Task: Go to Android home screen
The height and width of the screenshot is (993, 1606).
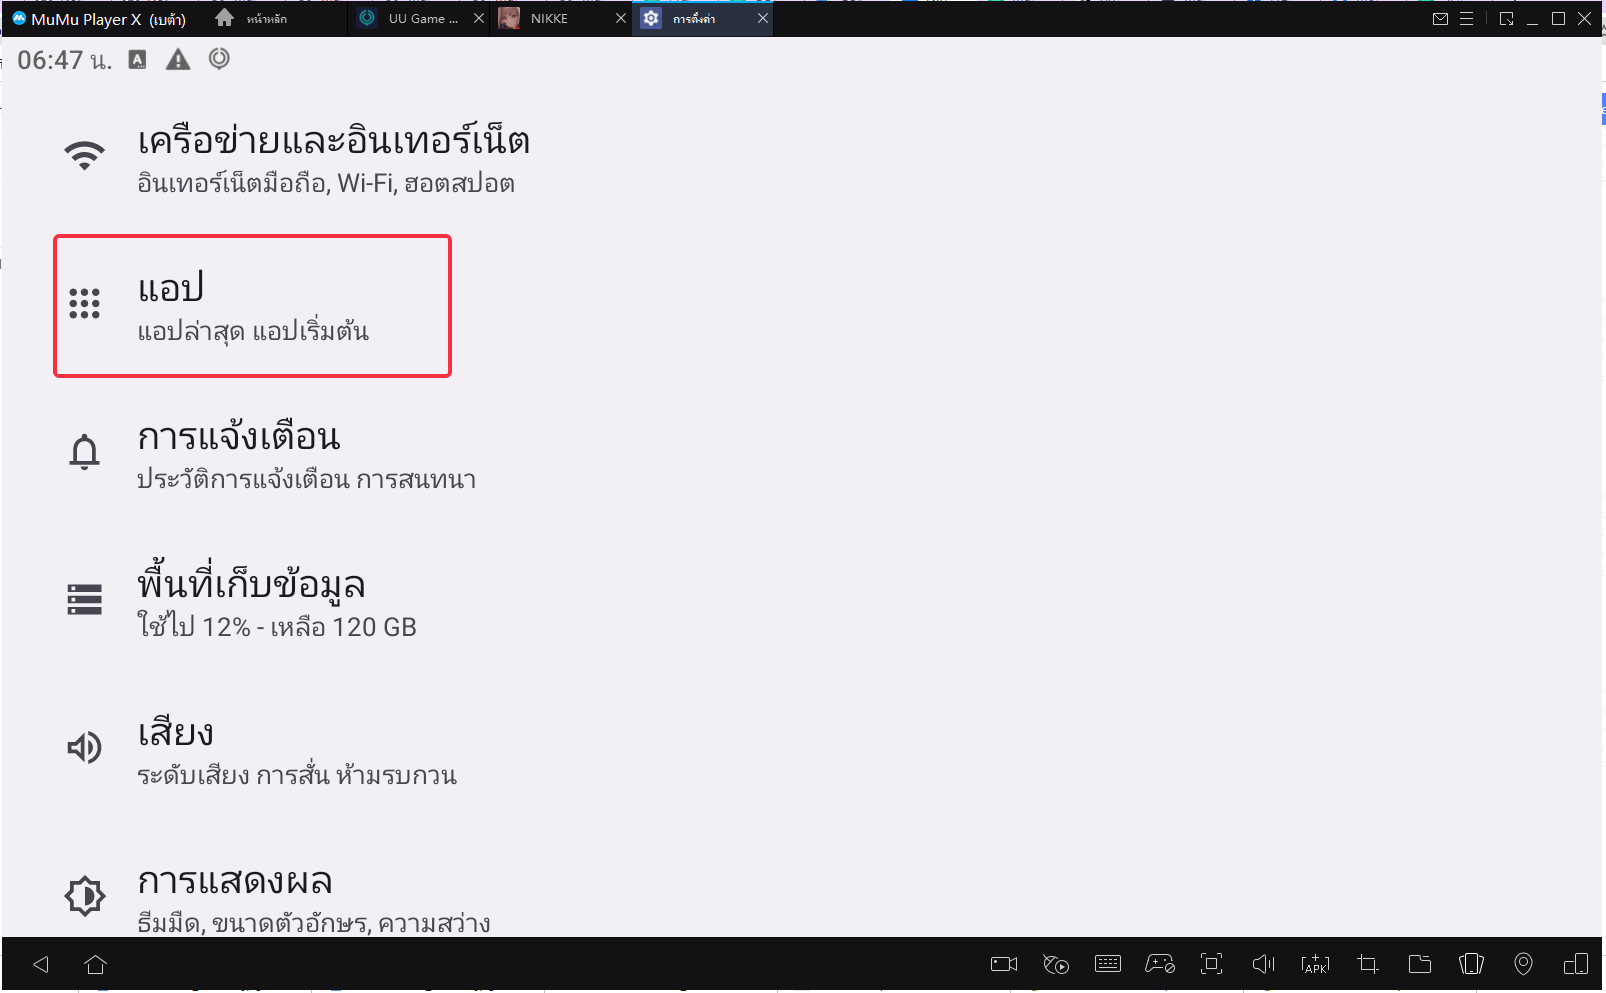Action: (x=95, y=964)
